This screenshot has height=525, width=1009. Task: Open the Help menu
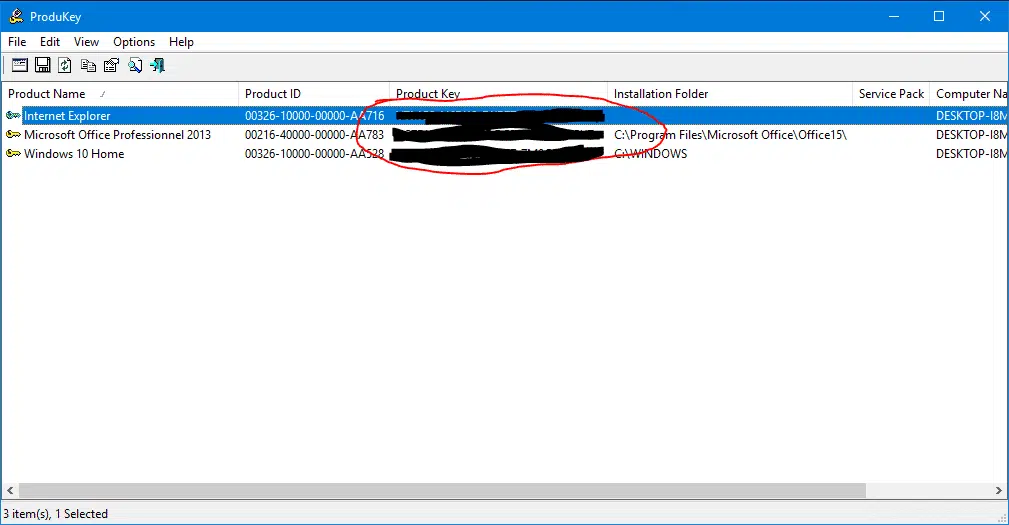(x=181, y=42)
